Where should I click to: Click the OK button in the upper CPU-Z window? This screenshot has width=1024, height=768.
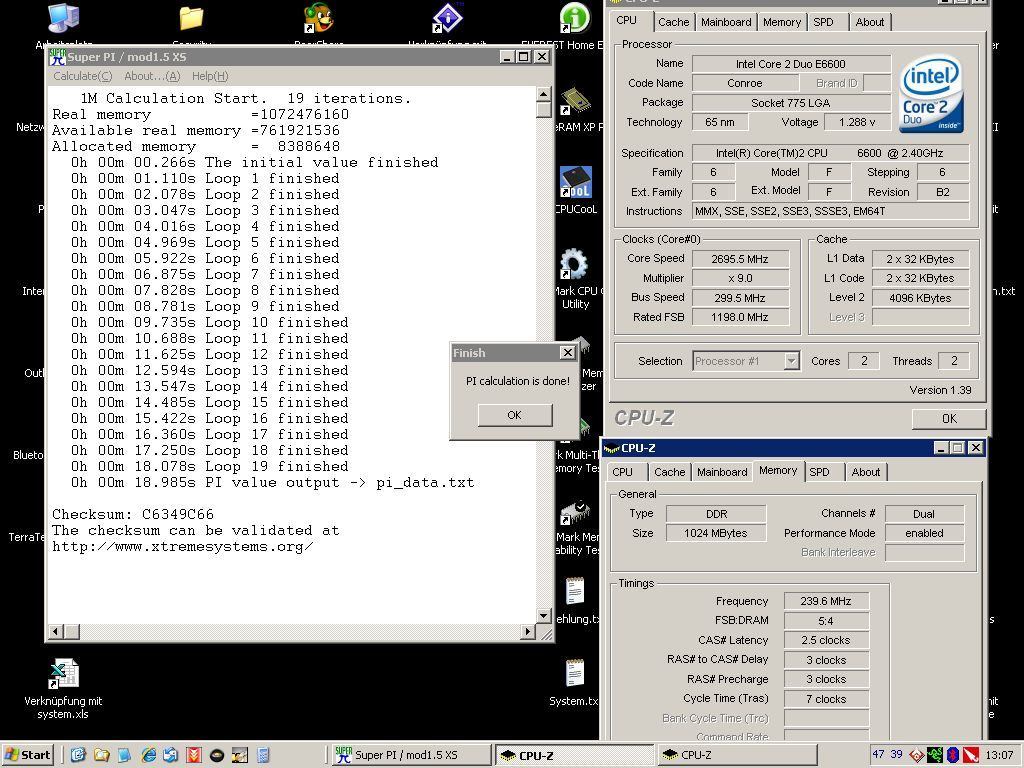tap(949, 418)
